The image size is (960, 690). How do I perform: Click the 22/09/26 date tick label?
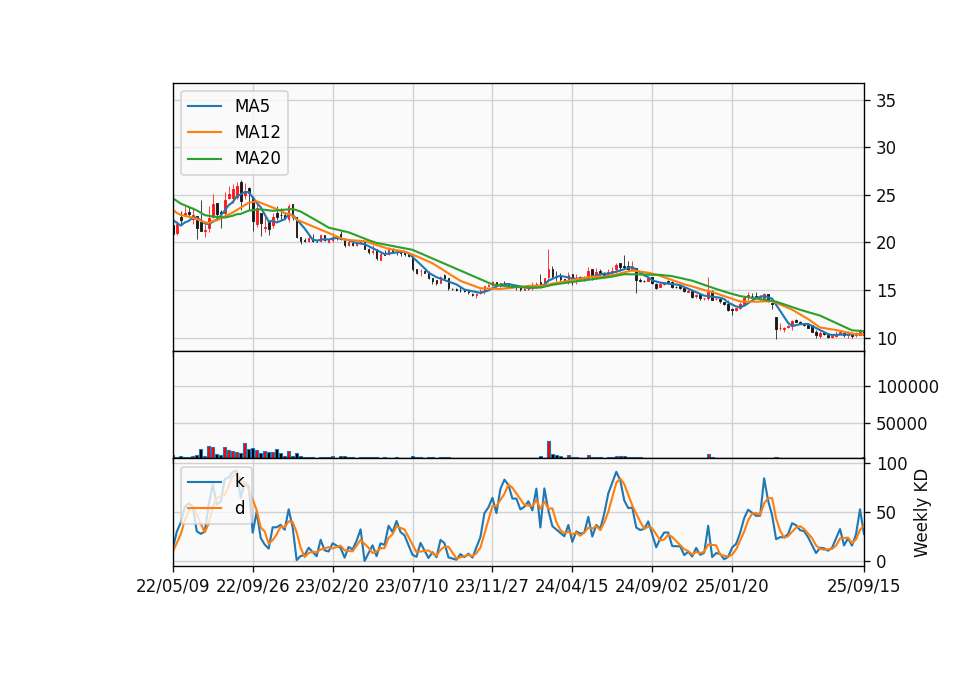coord(253,586)
